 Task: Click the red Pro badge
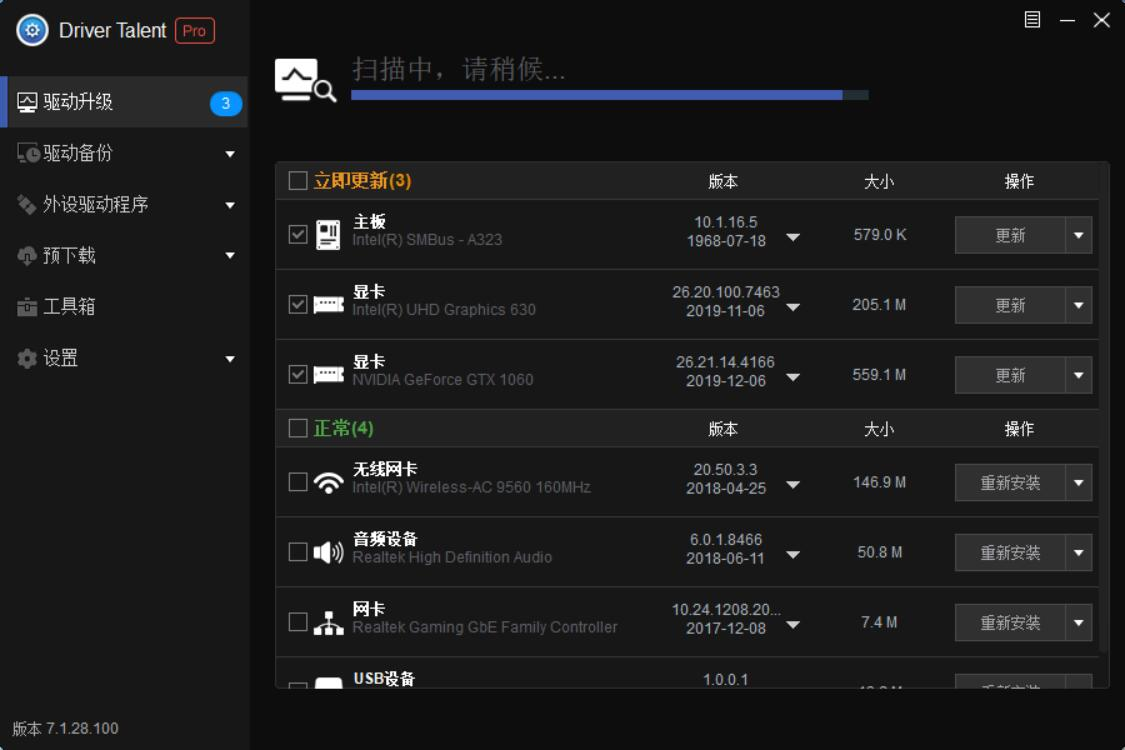194,31
